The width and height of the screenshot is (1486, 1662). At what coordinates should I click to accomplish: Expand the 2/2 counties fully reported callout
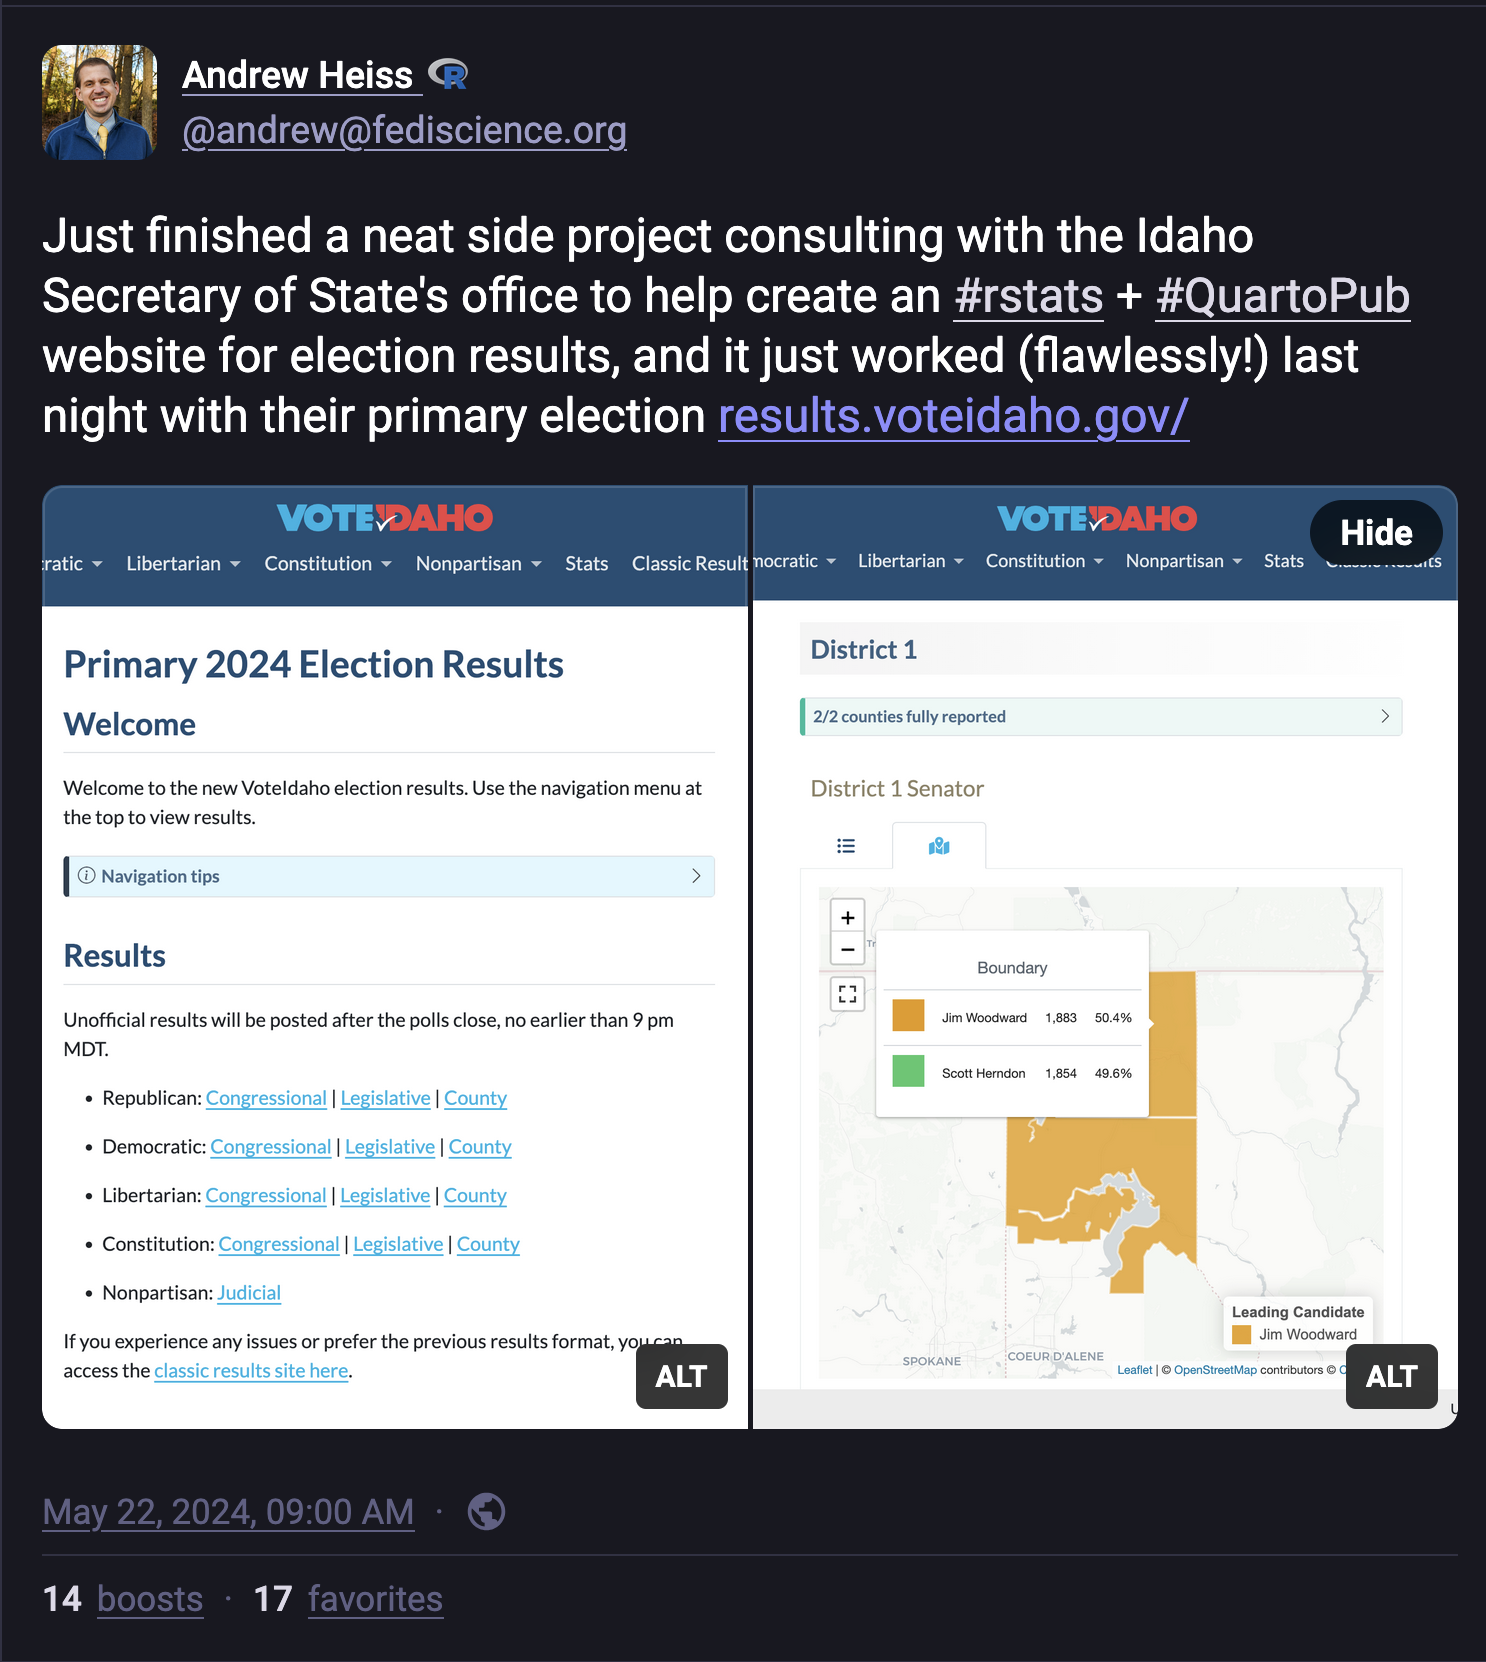tap(1101, 717)
